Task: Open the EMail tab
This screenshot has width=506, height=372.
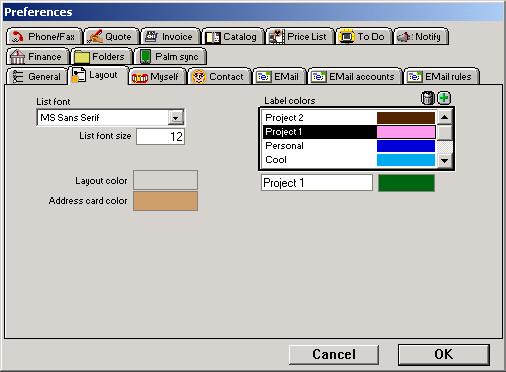Action: tap(279, 76)
